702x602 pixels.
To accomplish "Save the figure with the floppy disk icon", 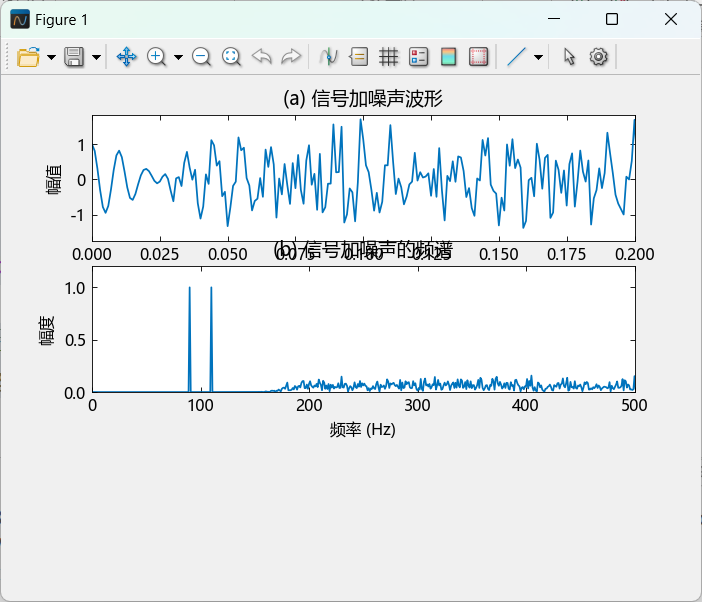I will pyautogui.click(x=74, y=57).
